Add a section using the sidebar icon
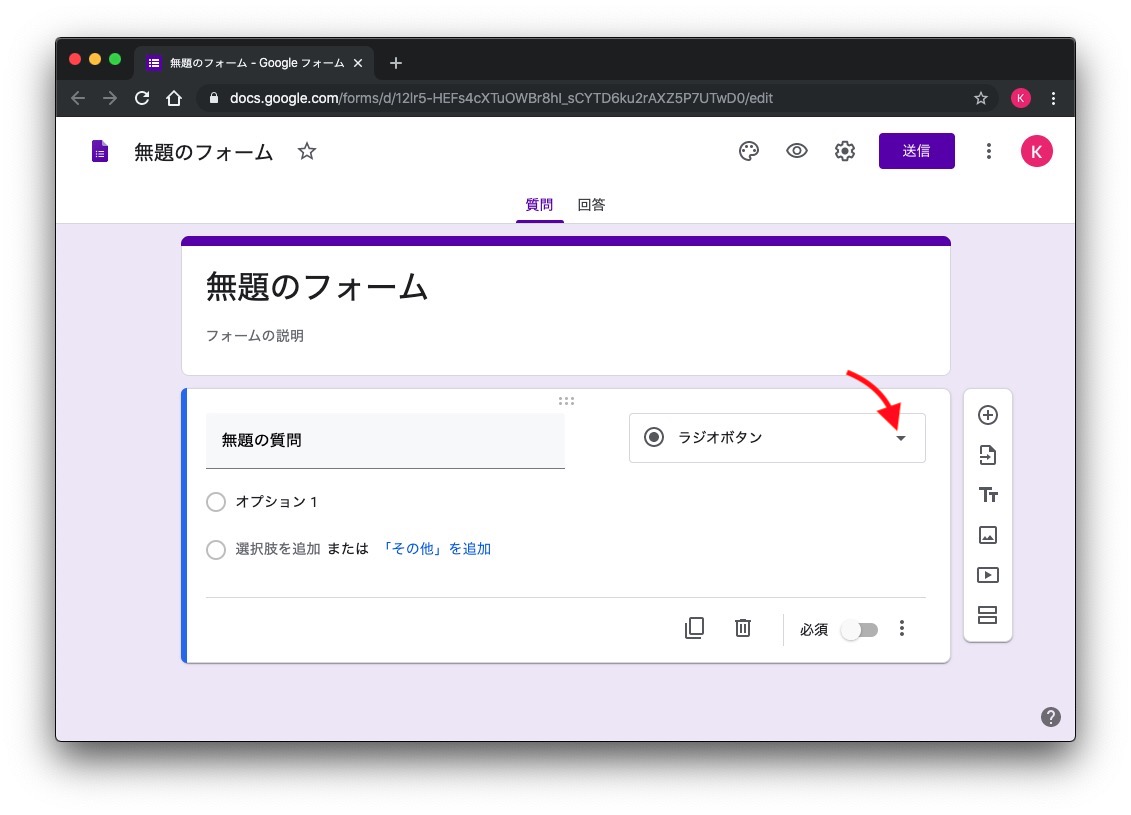This screenshot has height=815, width=1131. tap(988, 615)
